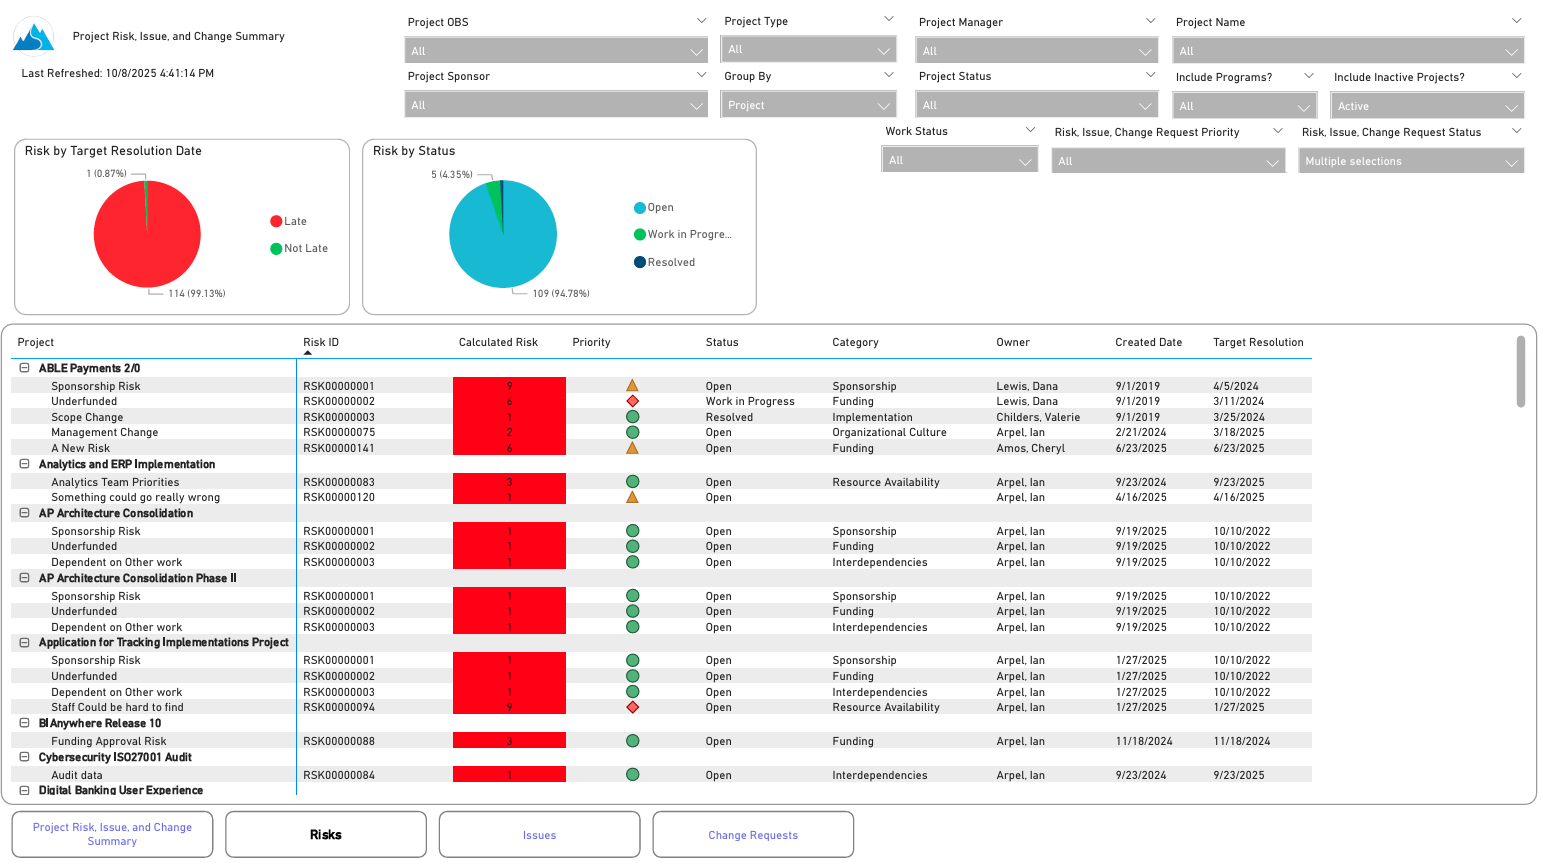Toggle the Late legend item in pie chart
1541x863 pixels.
tap(288, 221)
